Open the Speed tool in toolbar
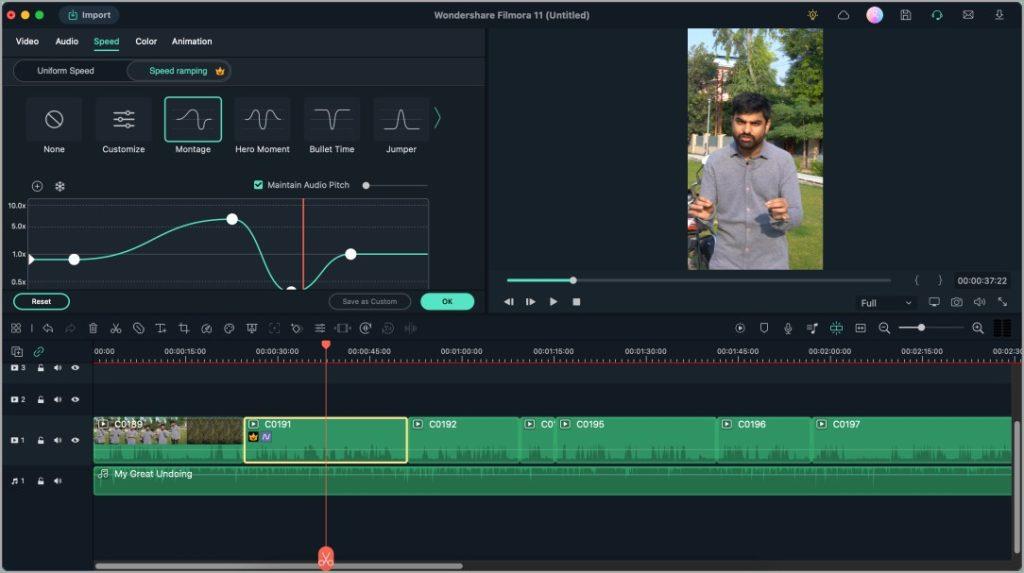The image size is (1024, 573). [206, 328]
